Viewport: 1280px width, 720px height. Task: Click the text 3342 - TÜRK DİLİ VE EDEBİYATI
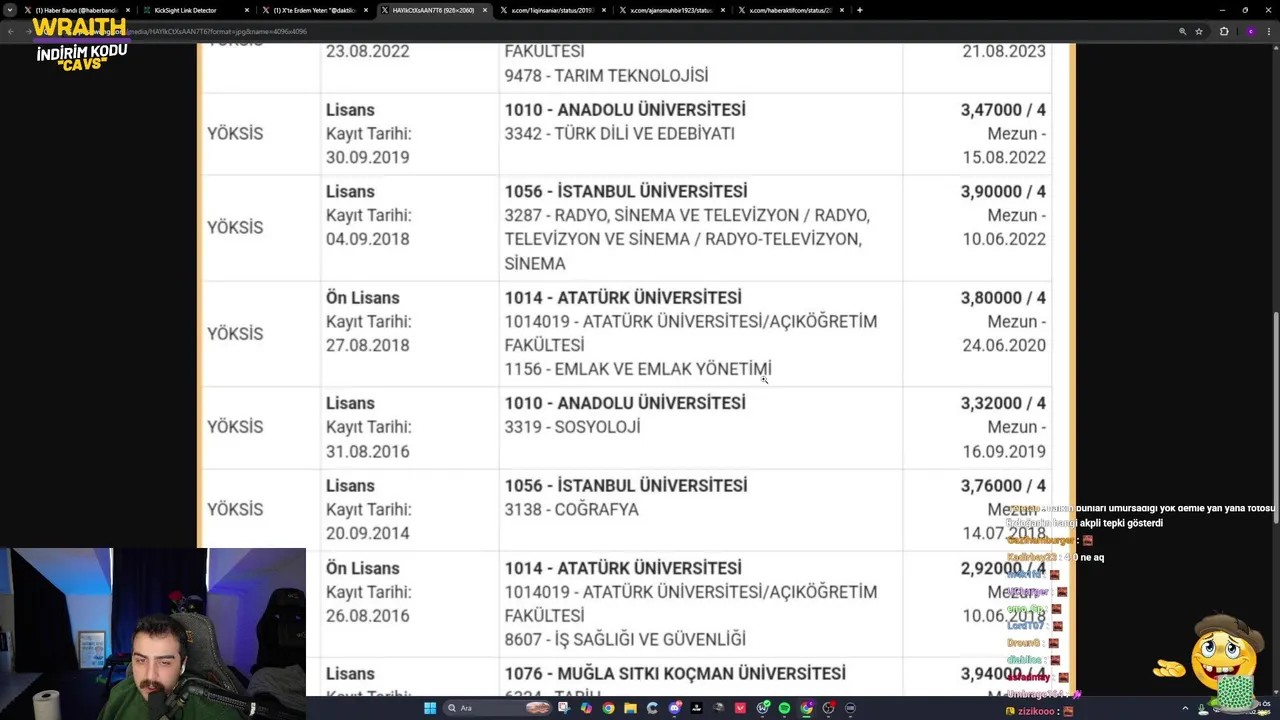pos(619,133)
